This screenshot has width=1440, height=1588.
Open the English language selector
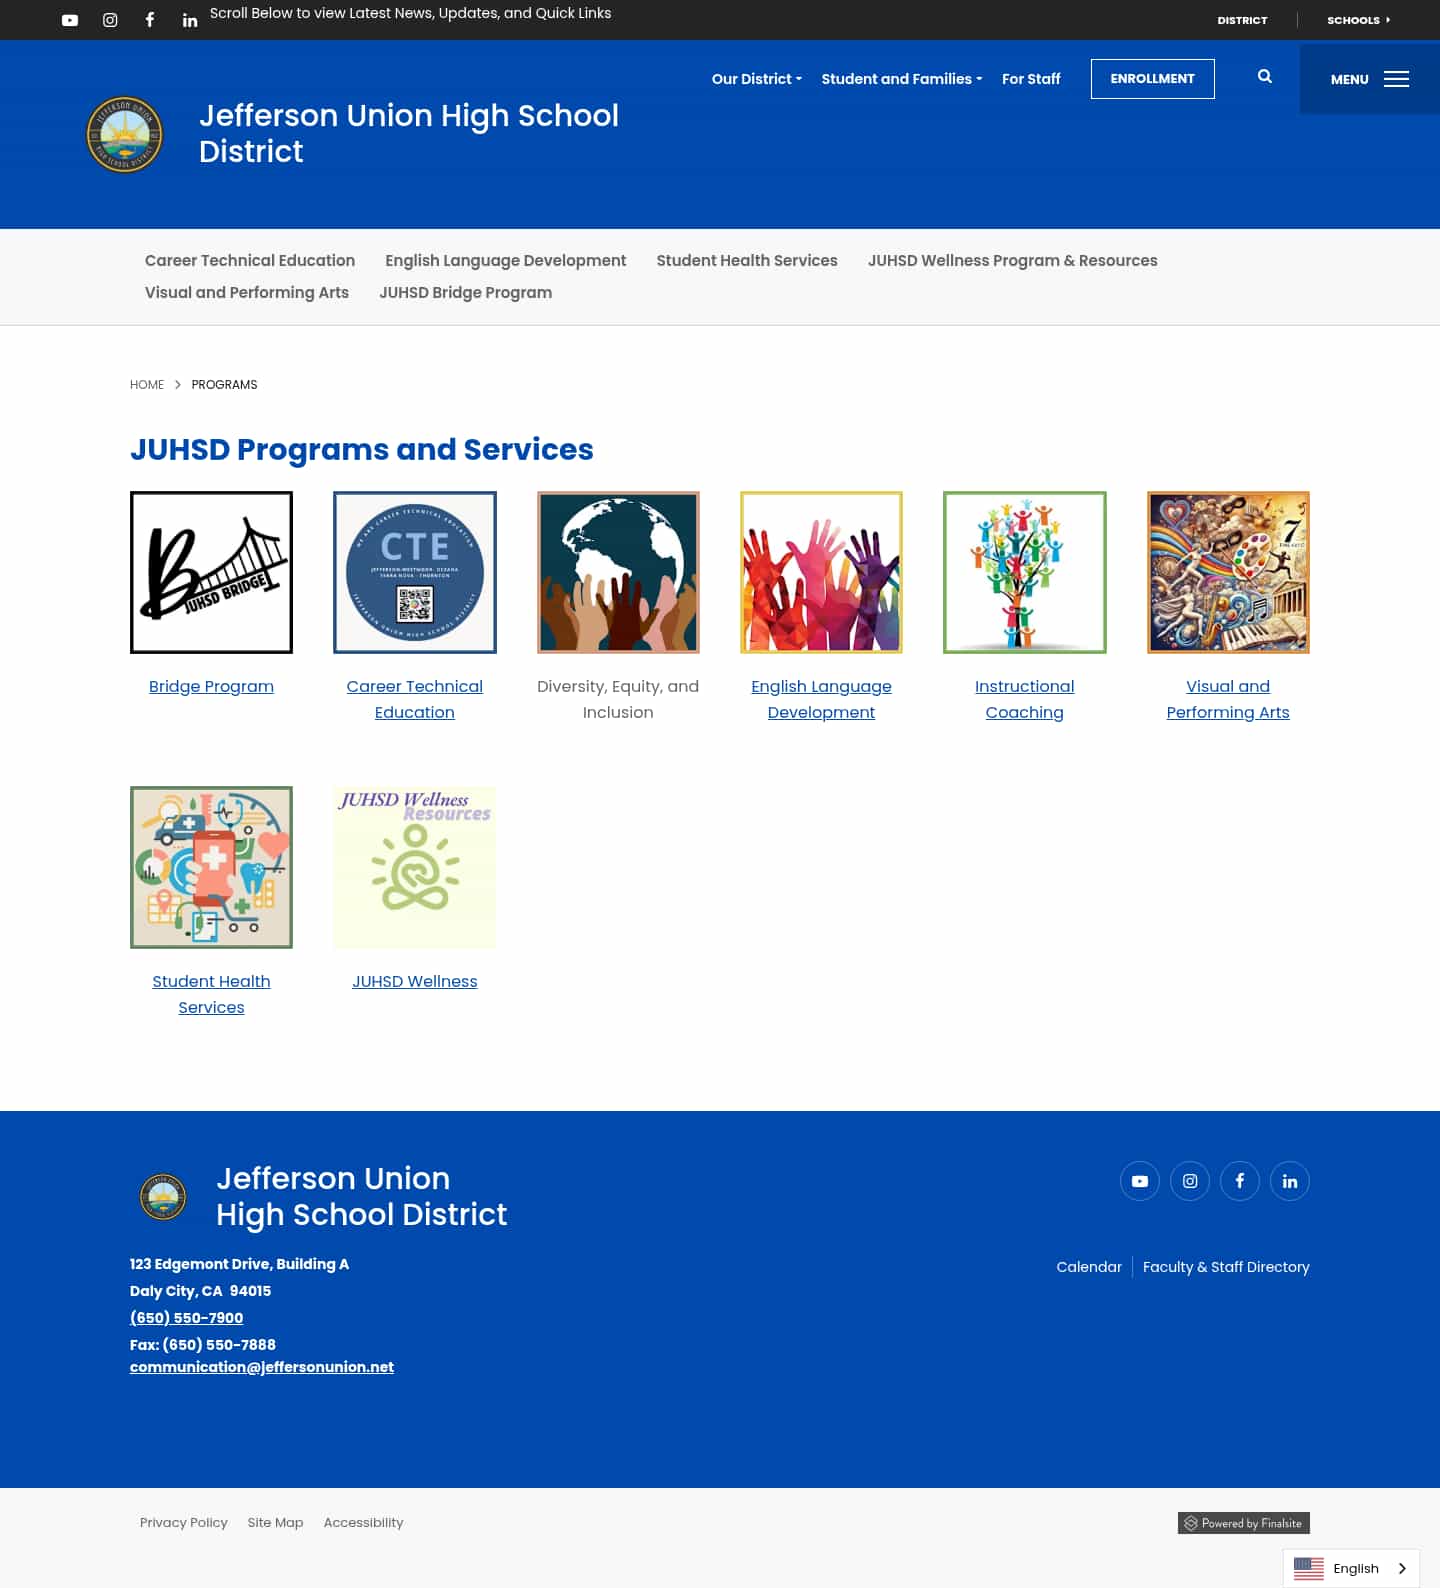pyautogui.click(x=1352, y=1568)
